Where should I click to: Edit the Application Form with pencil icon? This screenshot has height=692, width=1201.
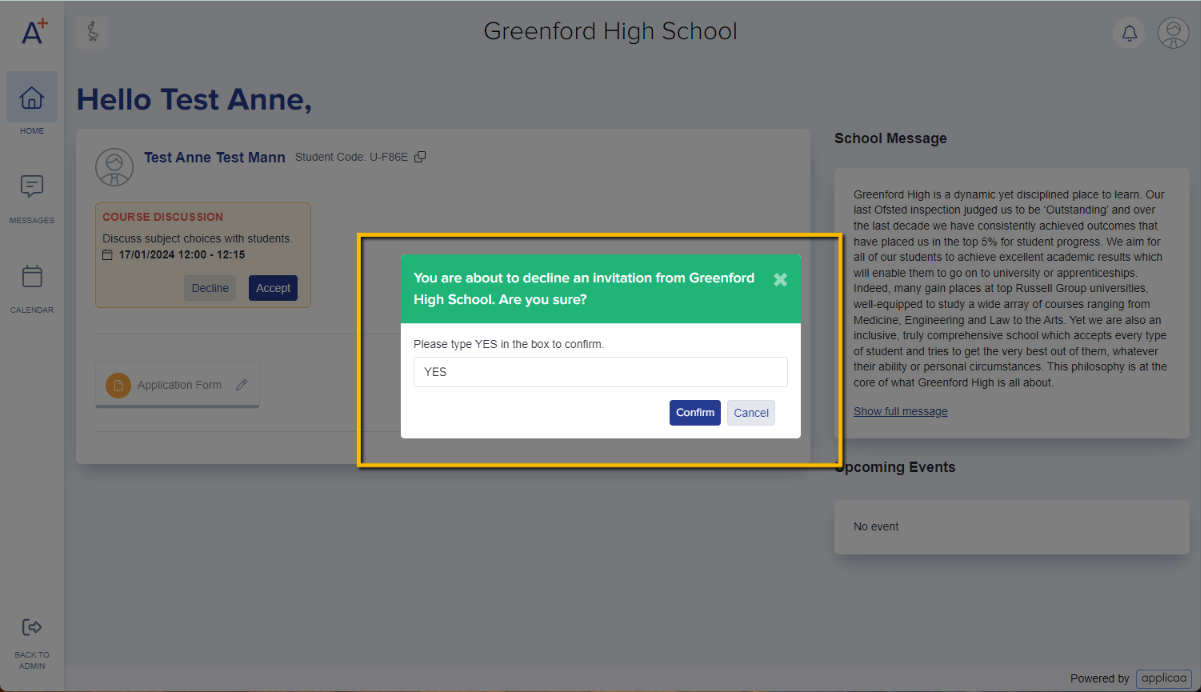click(241, 385)
